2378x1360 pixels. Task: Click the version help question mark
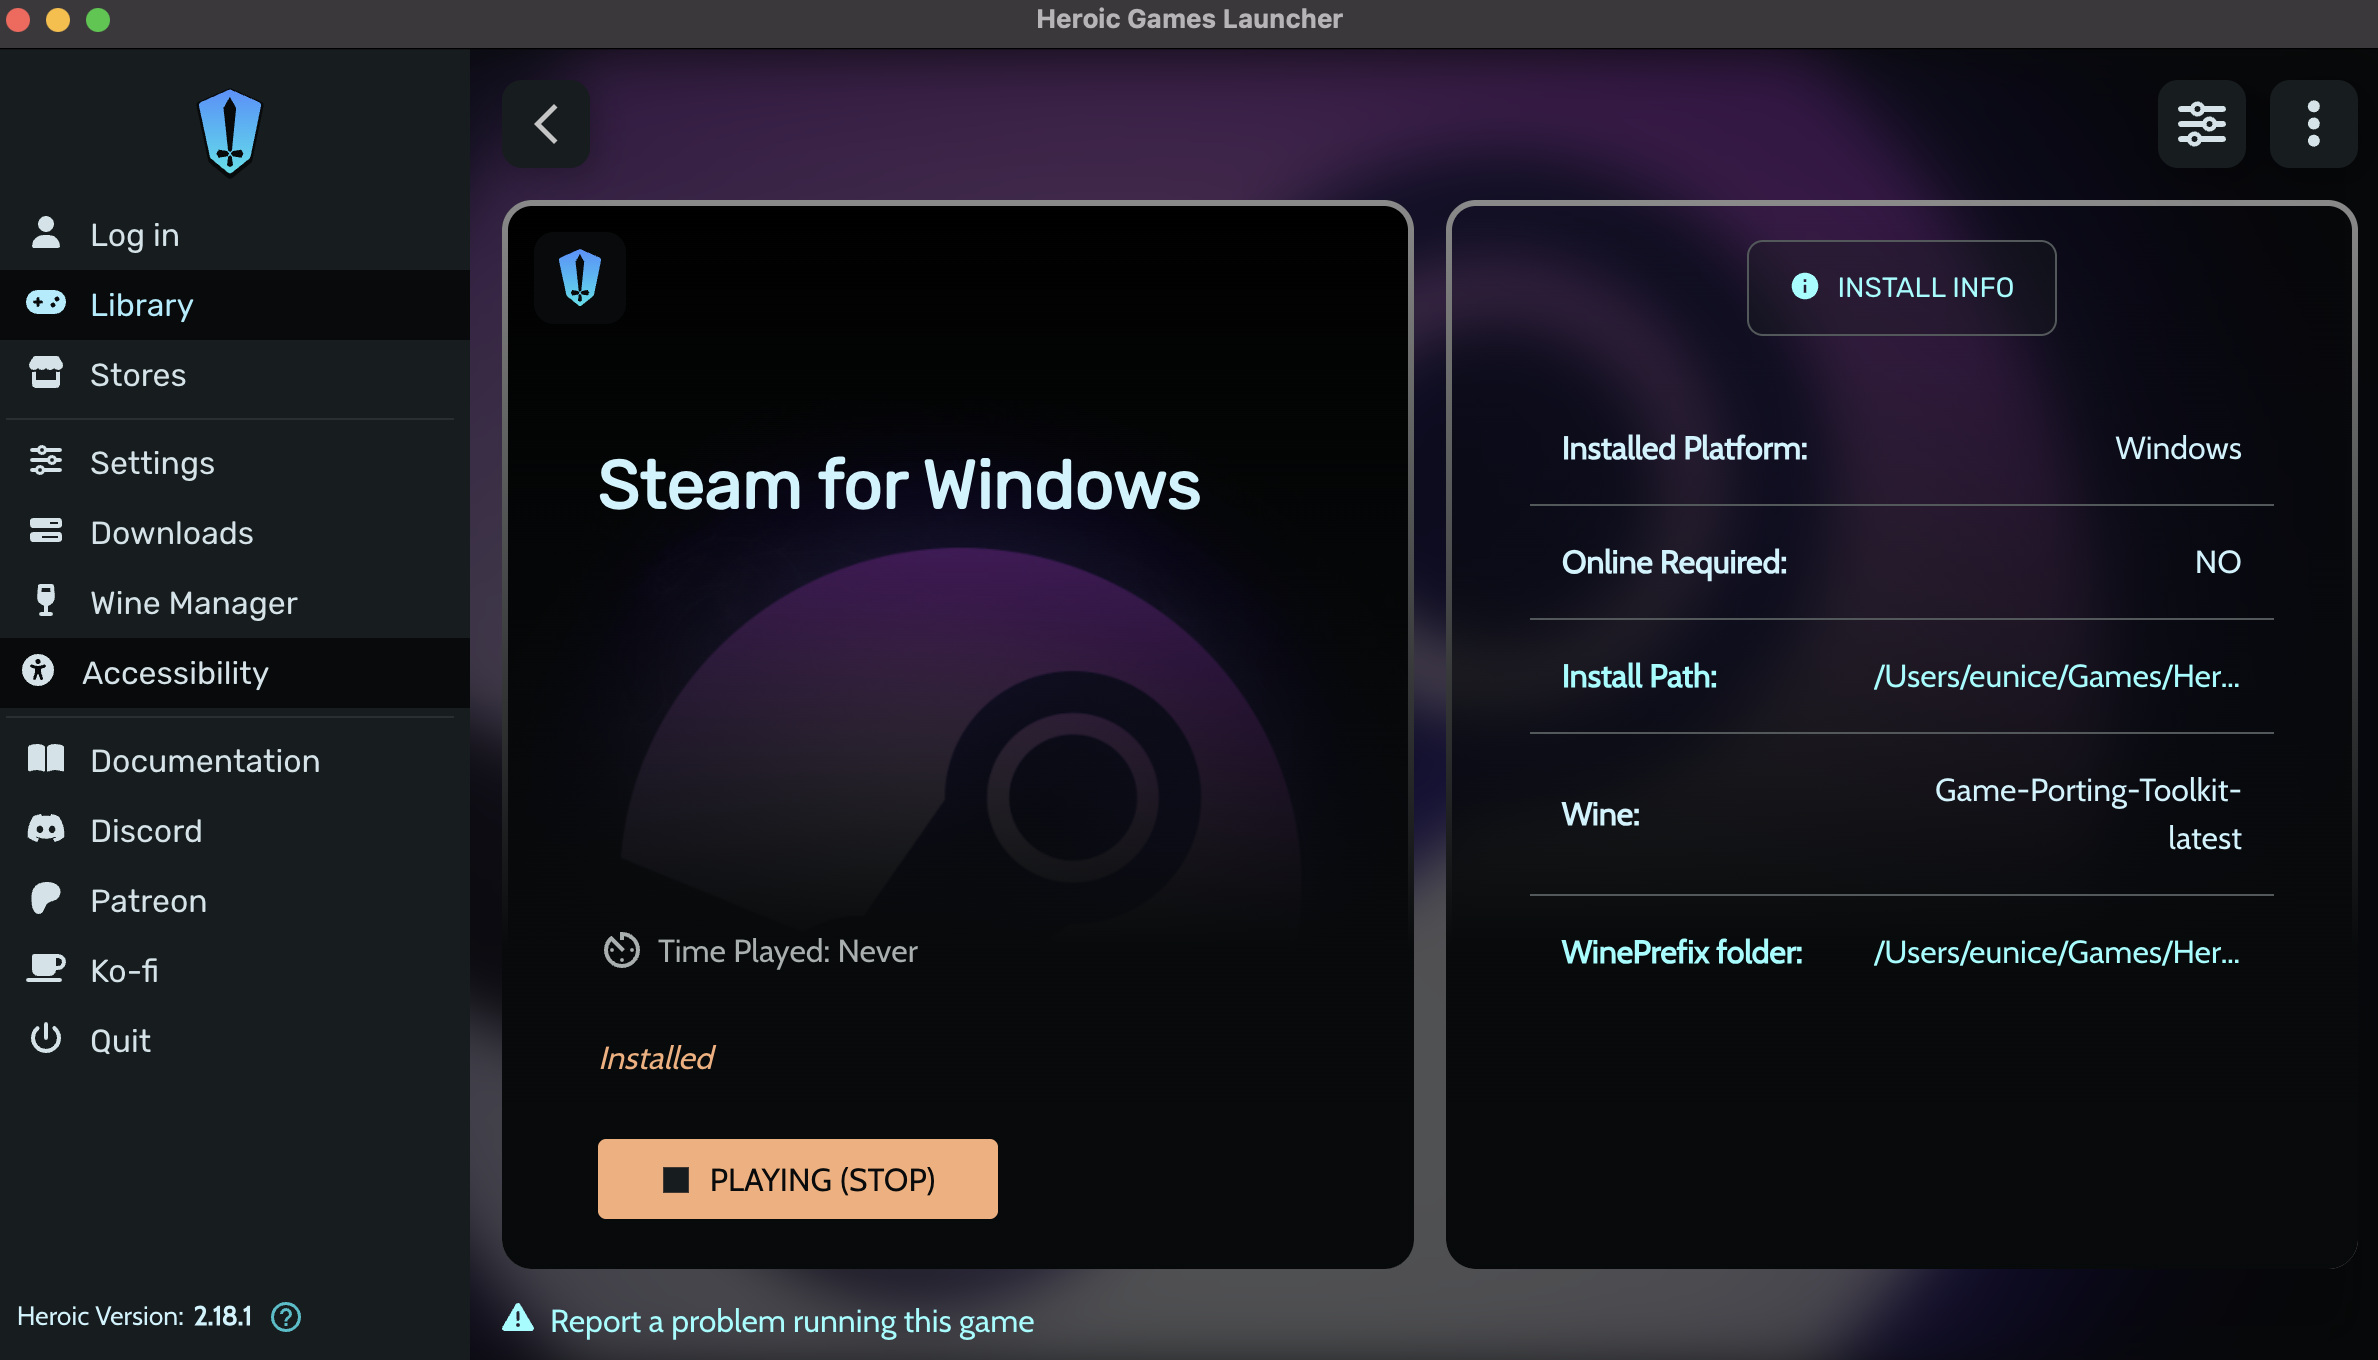pyautogui.click(x=285, y=1317)
